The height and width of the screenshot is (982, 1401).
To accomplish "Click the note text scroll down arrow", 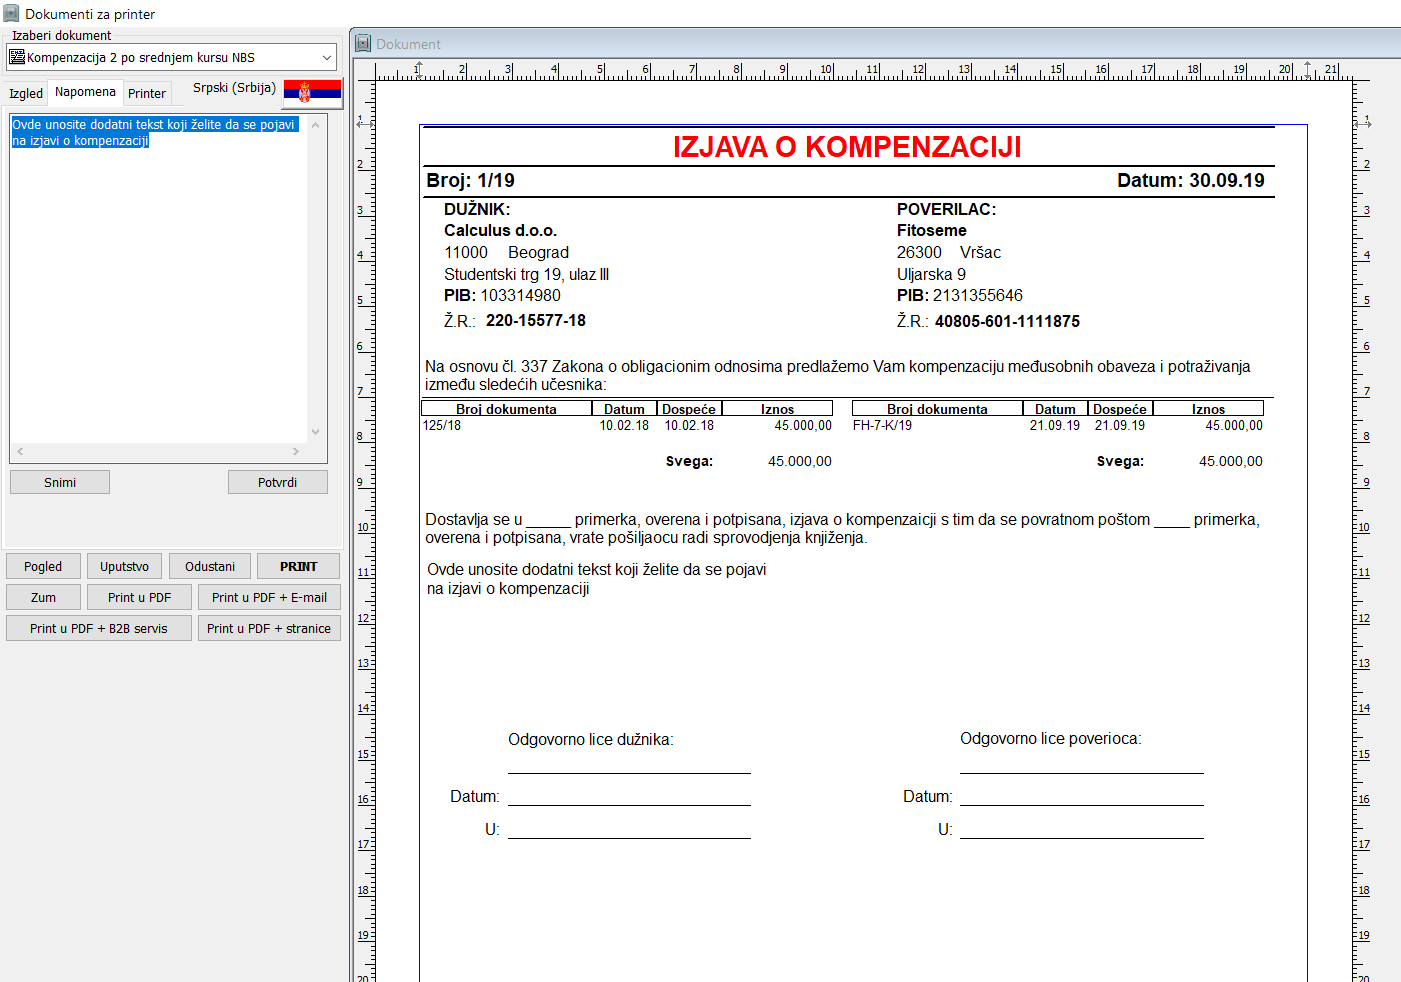I will [x=315, y=432].
